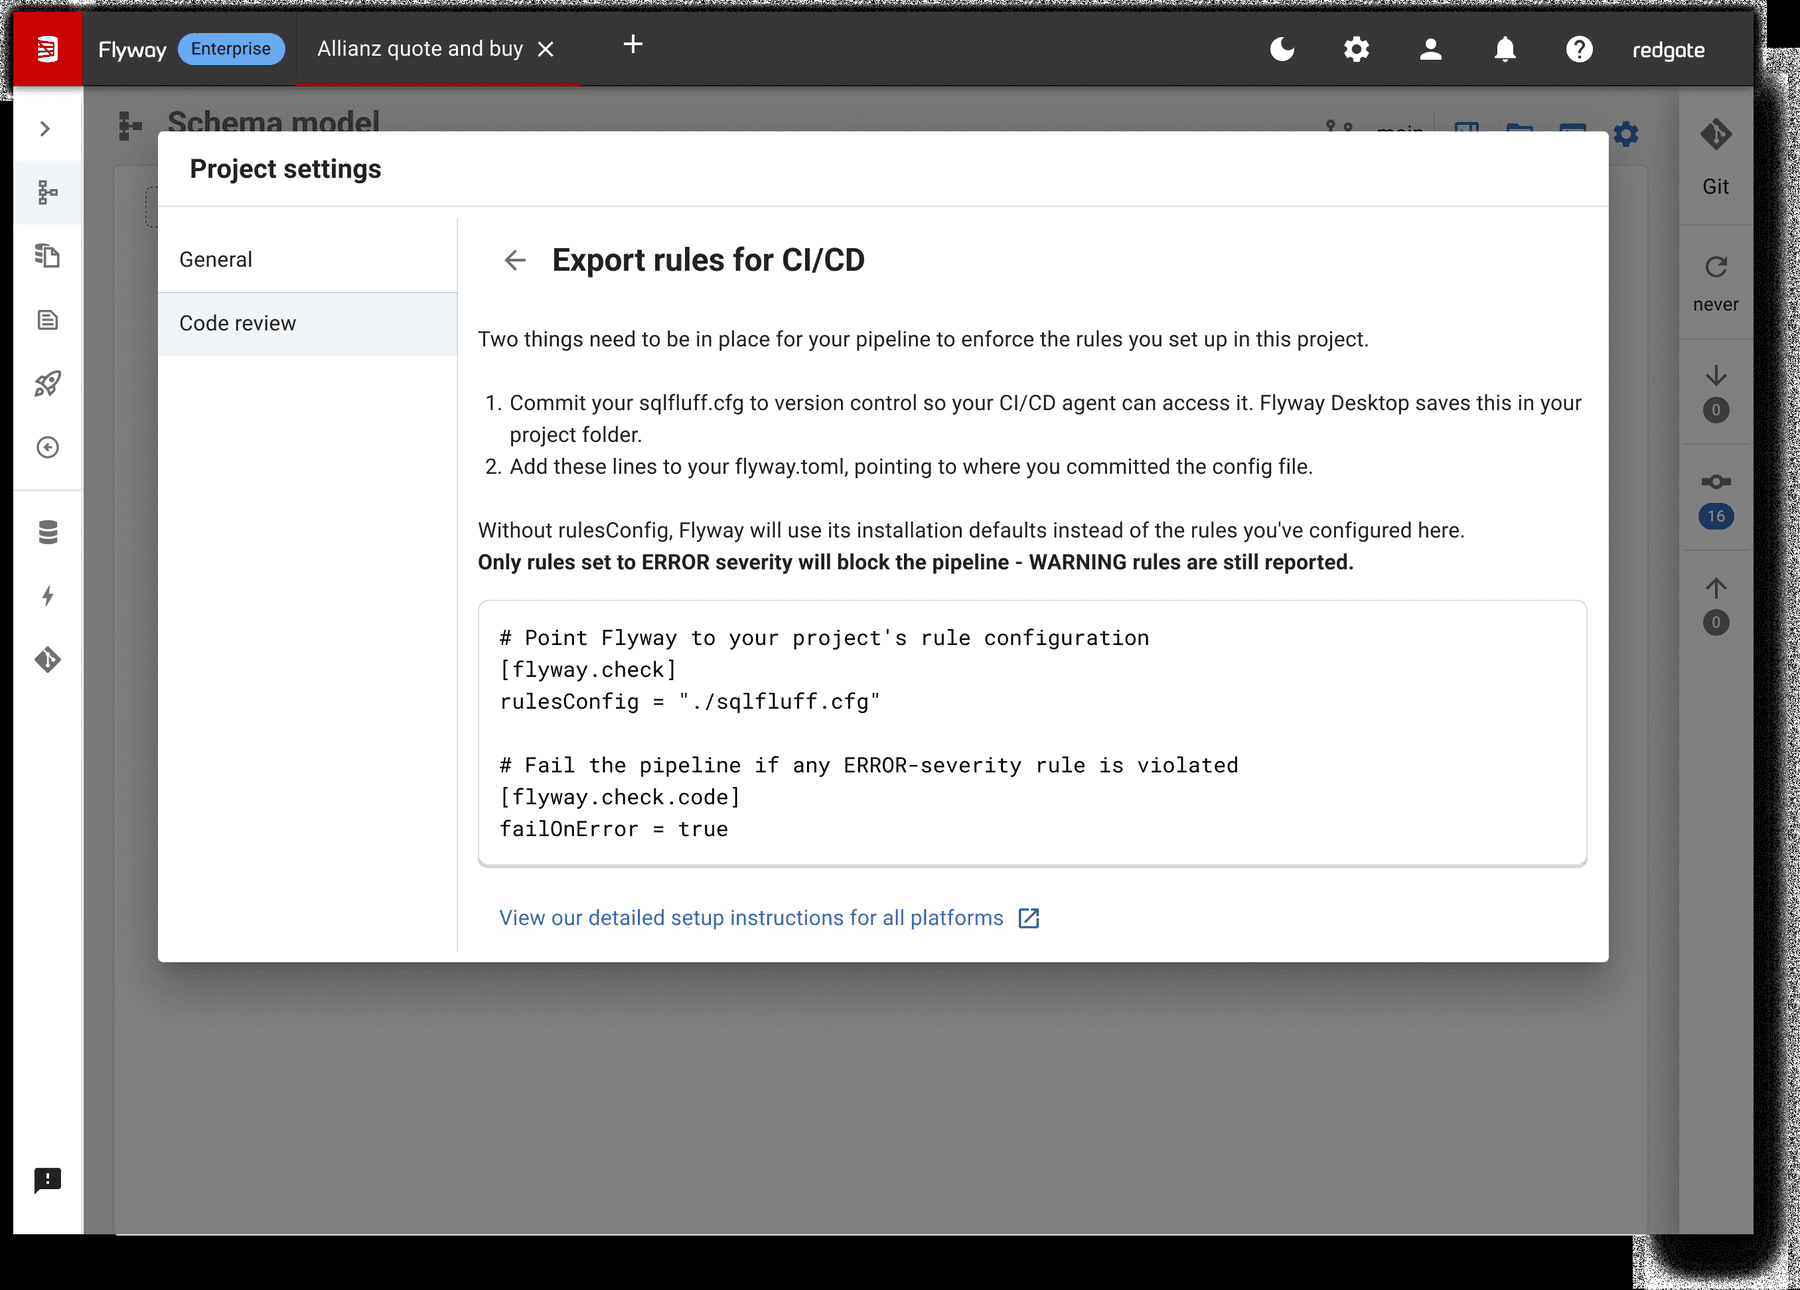
Task: Open the notifications bell
Action: pos(1505,49)
